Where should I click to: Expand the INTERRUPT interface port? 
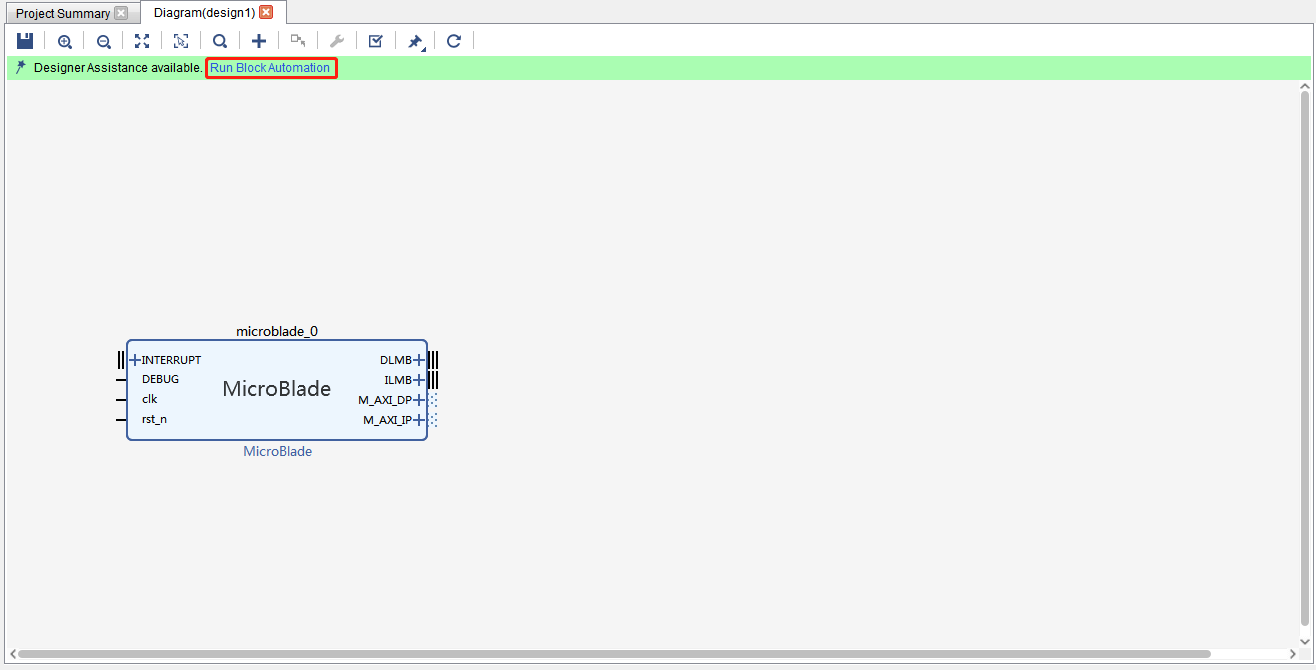click(x=135, y=360)
